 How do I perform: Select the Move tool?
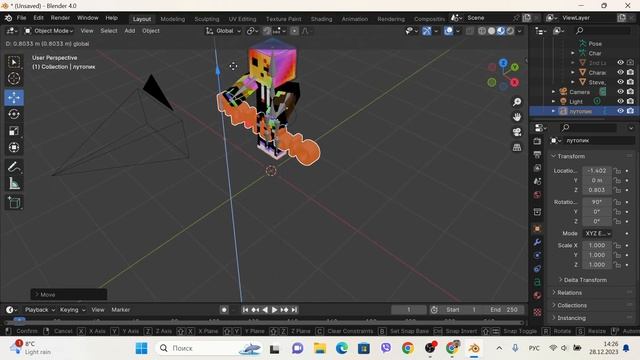pos(14,98)
